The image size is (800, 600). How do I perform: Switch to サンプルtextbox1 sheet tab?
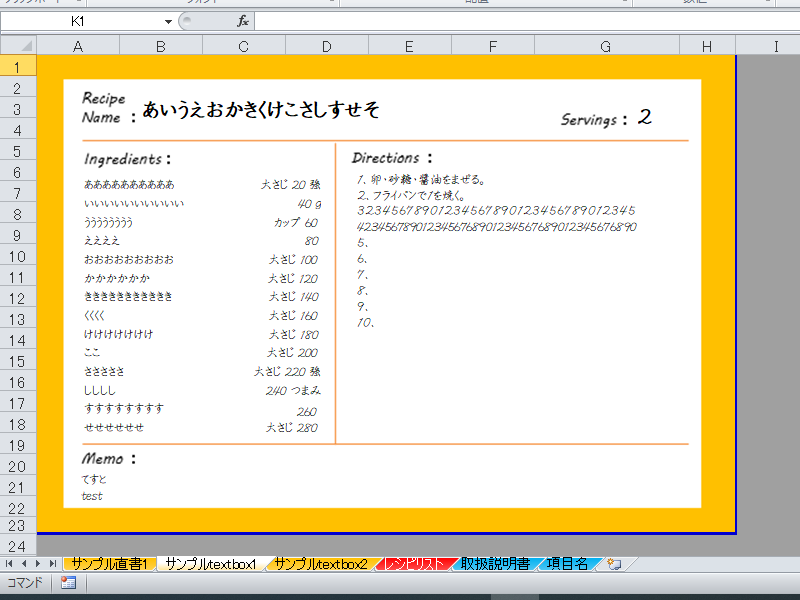point(211,564)
